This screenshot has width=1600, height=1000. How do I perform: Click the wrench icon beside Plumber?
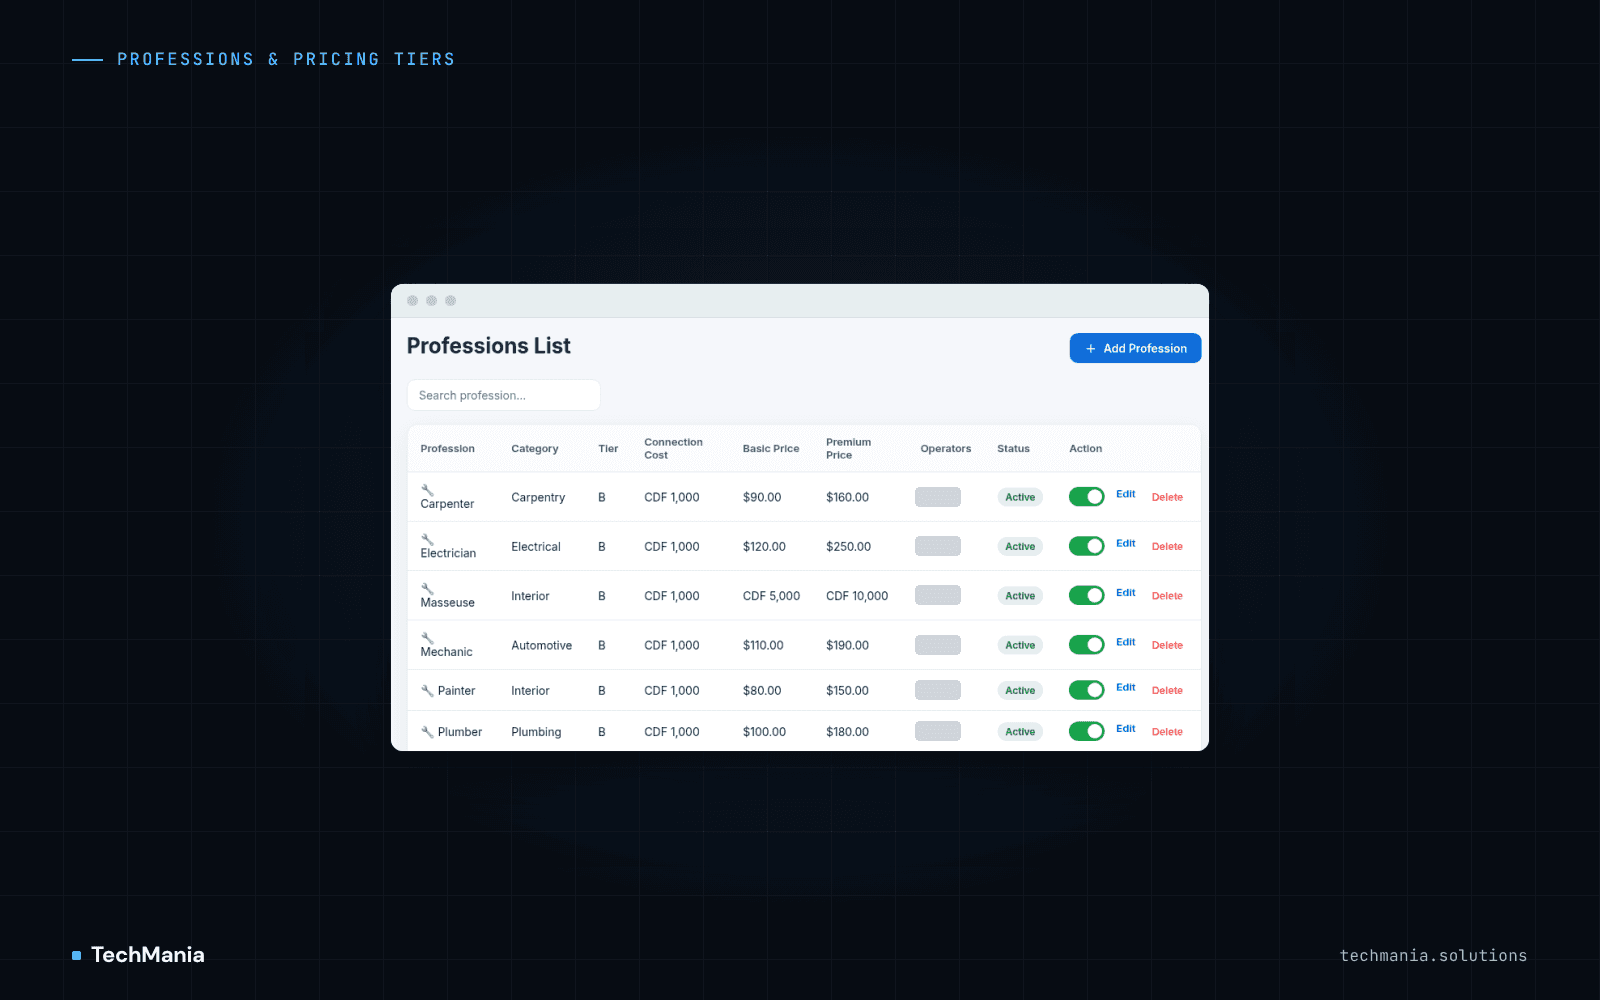tap(427, 732)
